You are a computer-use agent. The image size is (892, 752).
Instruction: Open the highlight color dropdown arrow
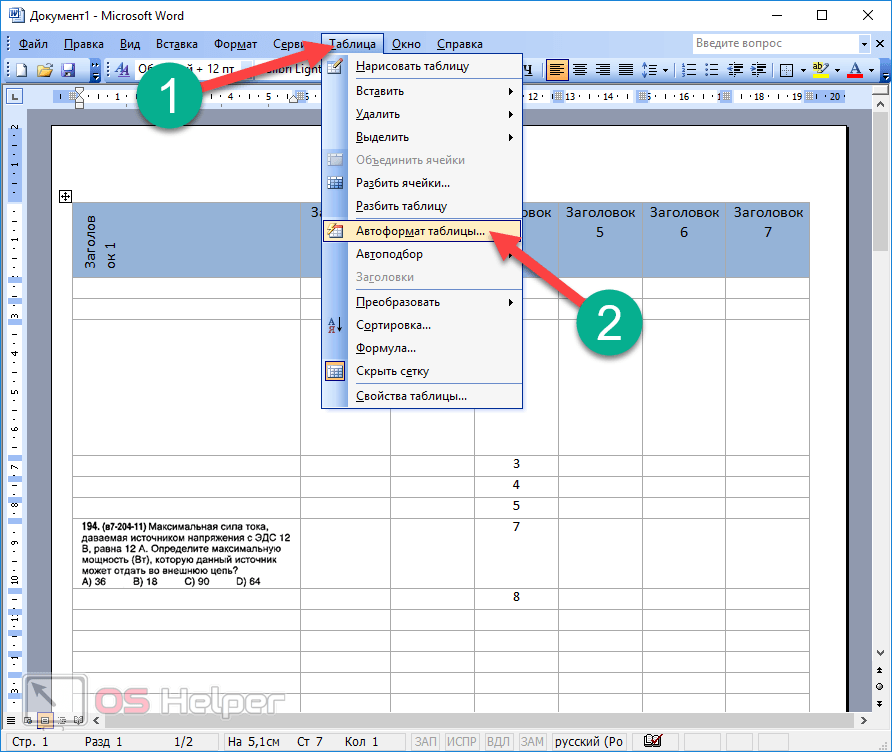836,70
